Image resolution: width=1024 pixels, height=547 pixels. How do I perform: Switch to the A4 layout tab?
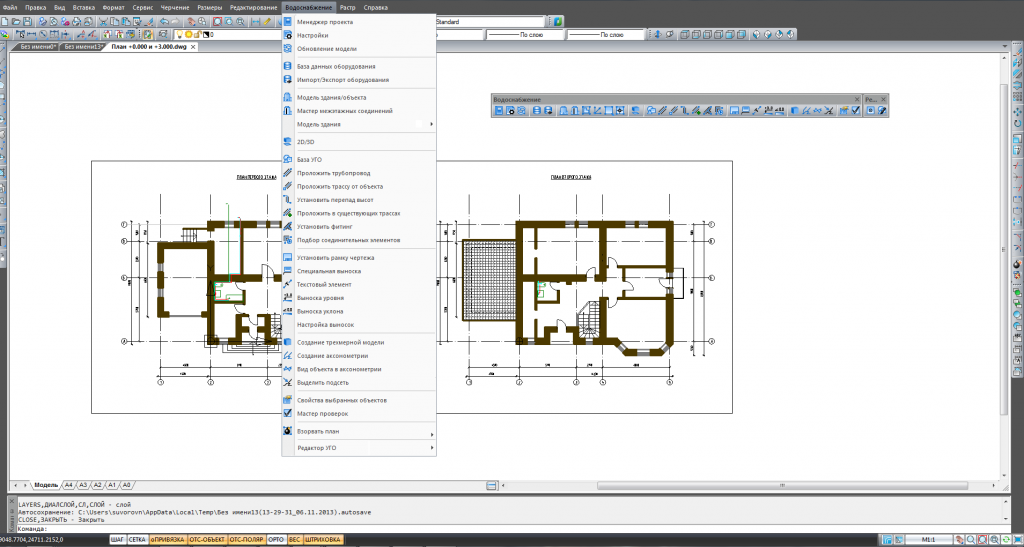[x=69, y=486]
